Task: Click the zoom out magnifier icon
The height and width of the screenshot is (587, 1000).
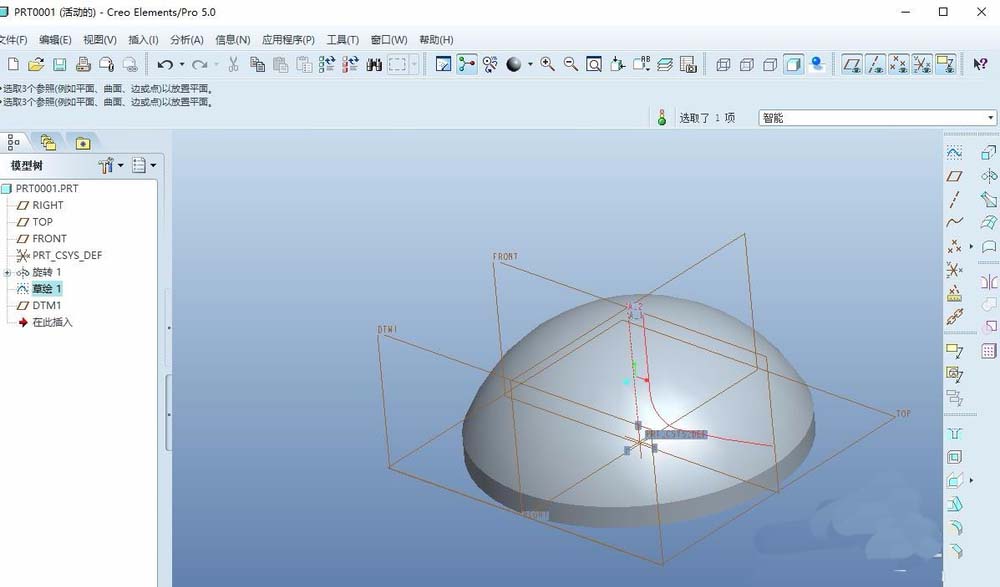Action: [571, 64]
